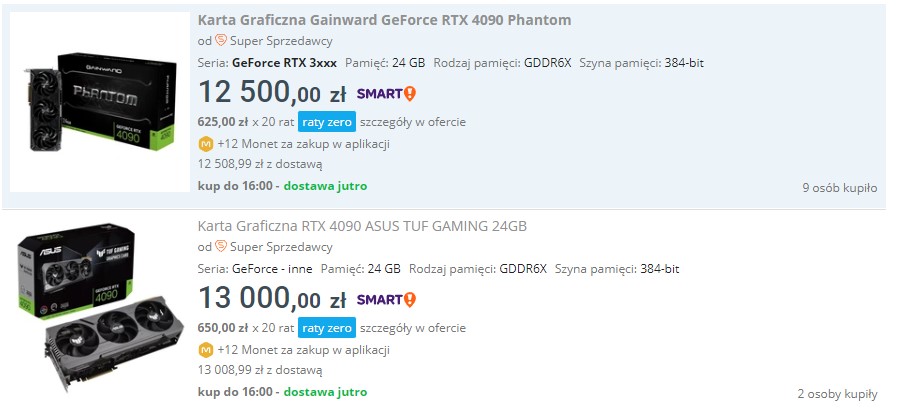The height and width of the screenshot is (413, 898).
Task: Click Super Sprzedawcy badge icon in ASUS listing
Action: point(221,247)
